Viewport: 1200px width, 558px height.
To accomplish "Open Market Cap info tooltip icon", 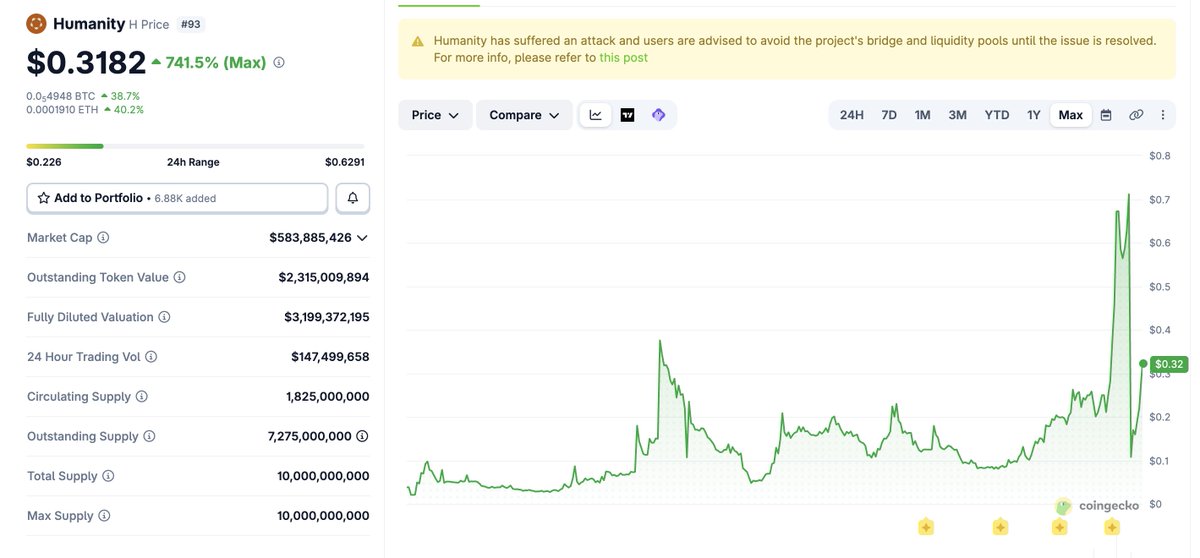I will click(x=103, y=238).
